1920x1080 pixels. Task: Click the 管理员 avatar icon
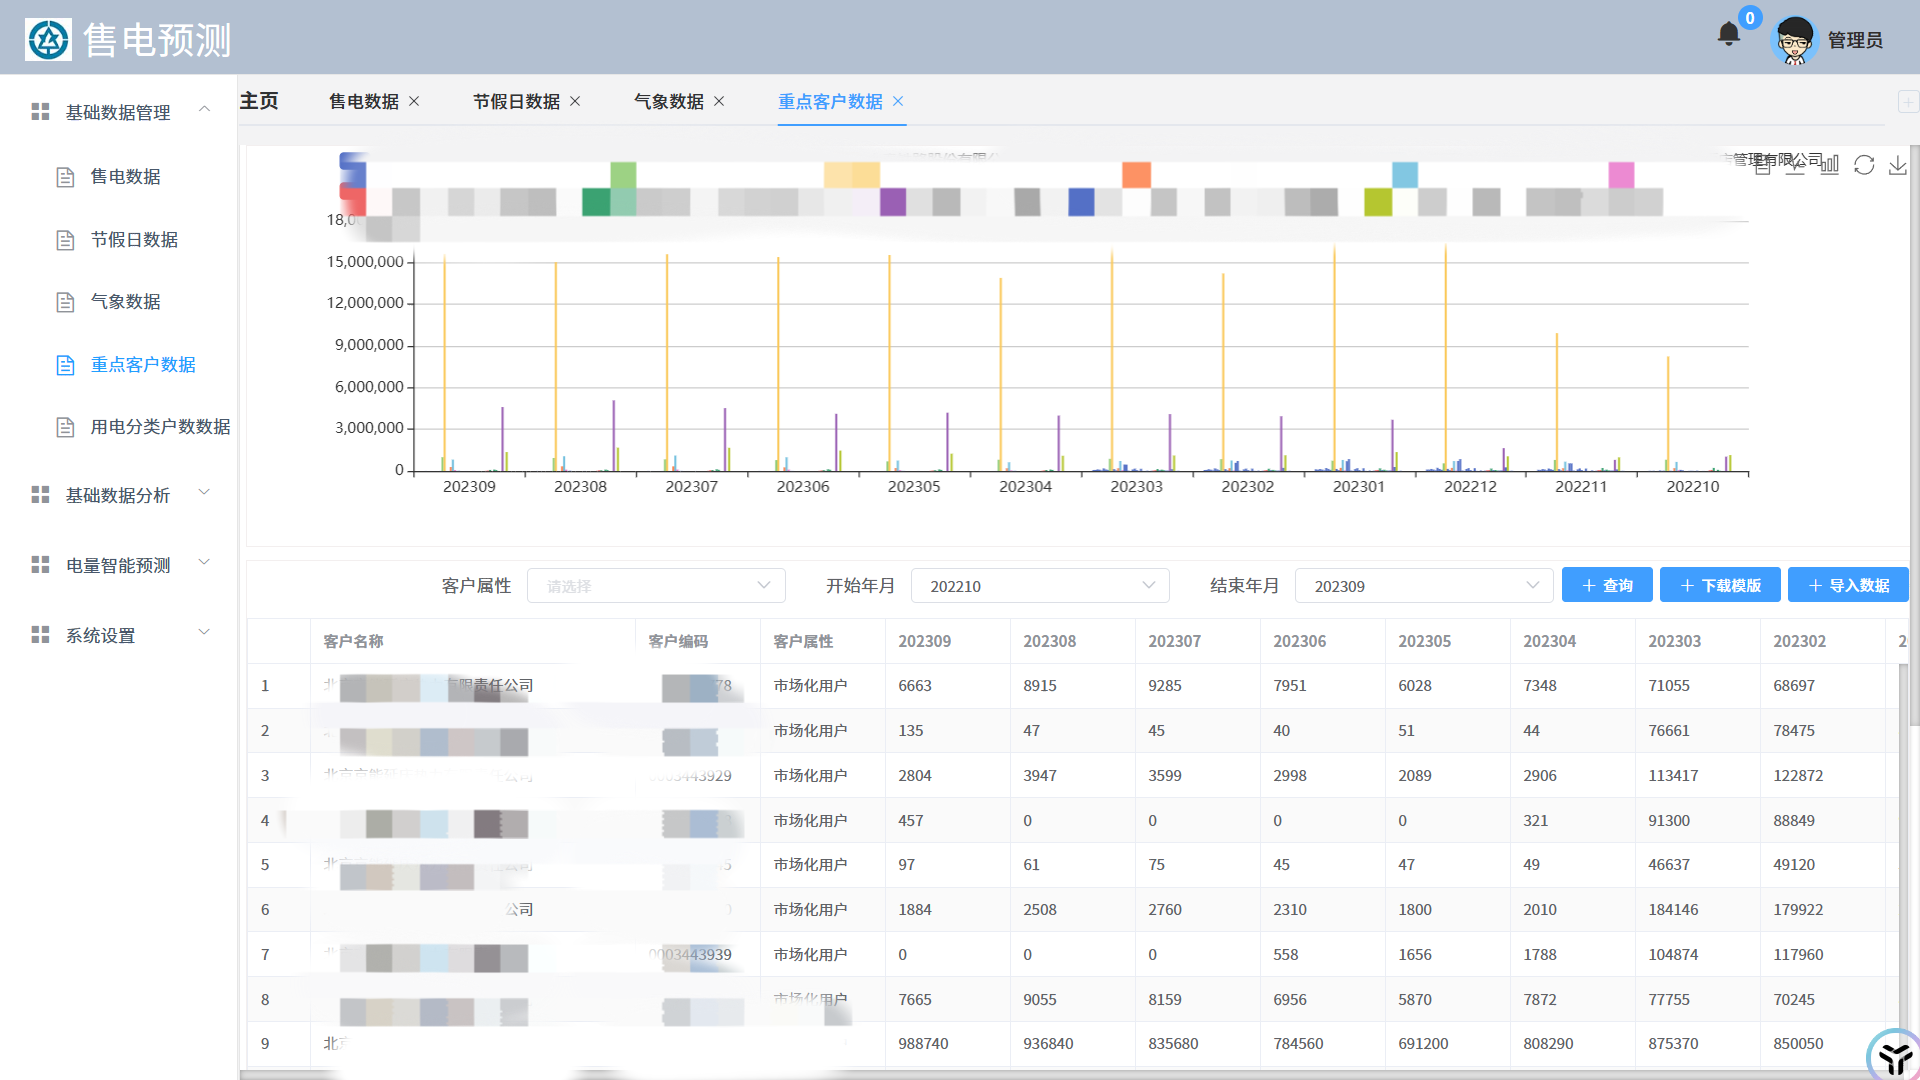coord(1794,40)
